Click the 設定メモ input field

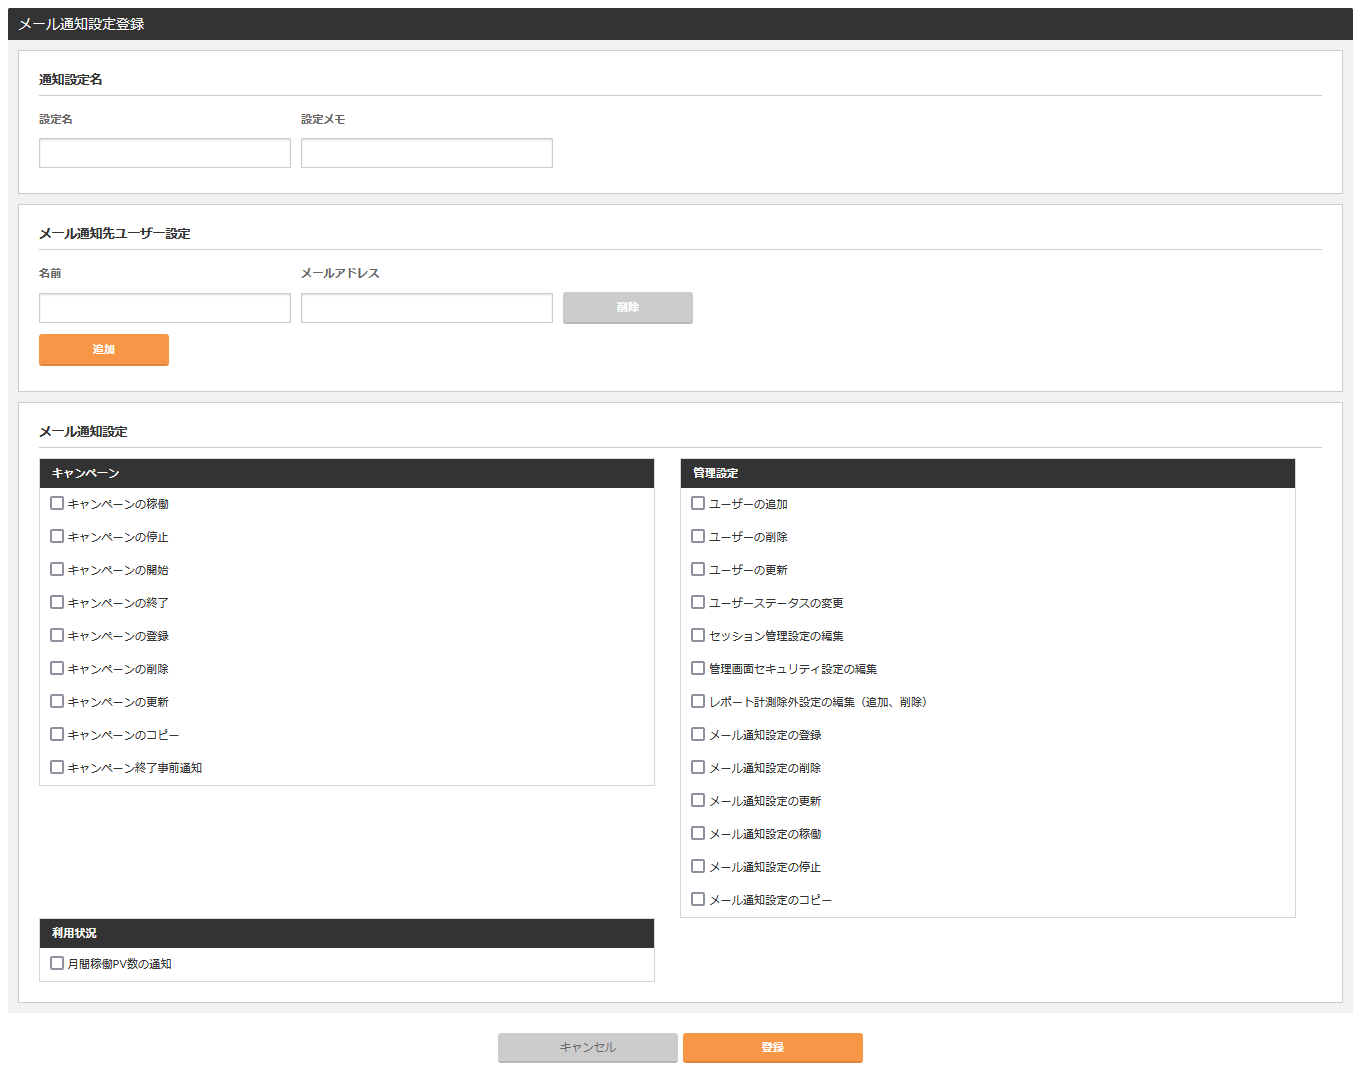point(427,153)
